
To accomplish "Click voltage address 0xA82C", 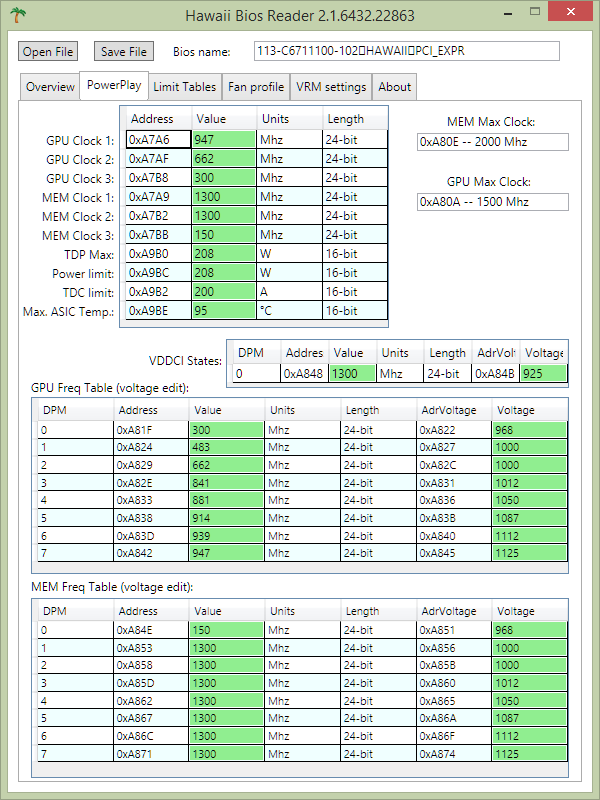I will click(x=454, y=465).
